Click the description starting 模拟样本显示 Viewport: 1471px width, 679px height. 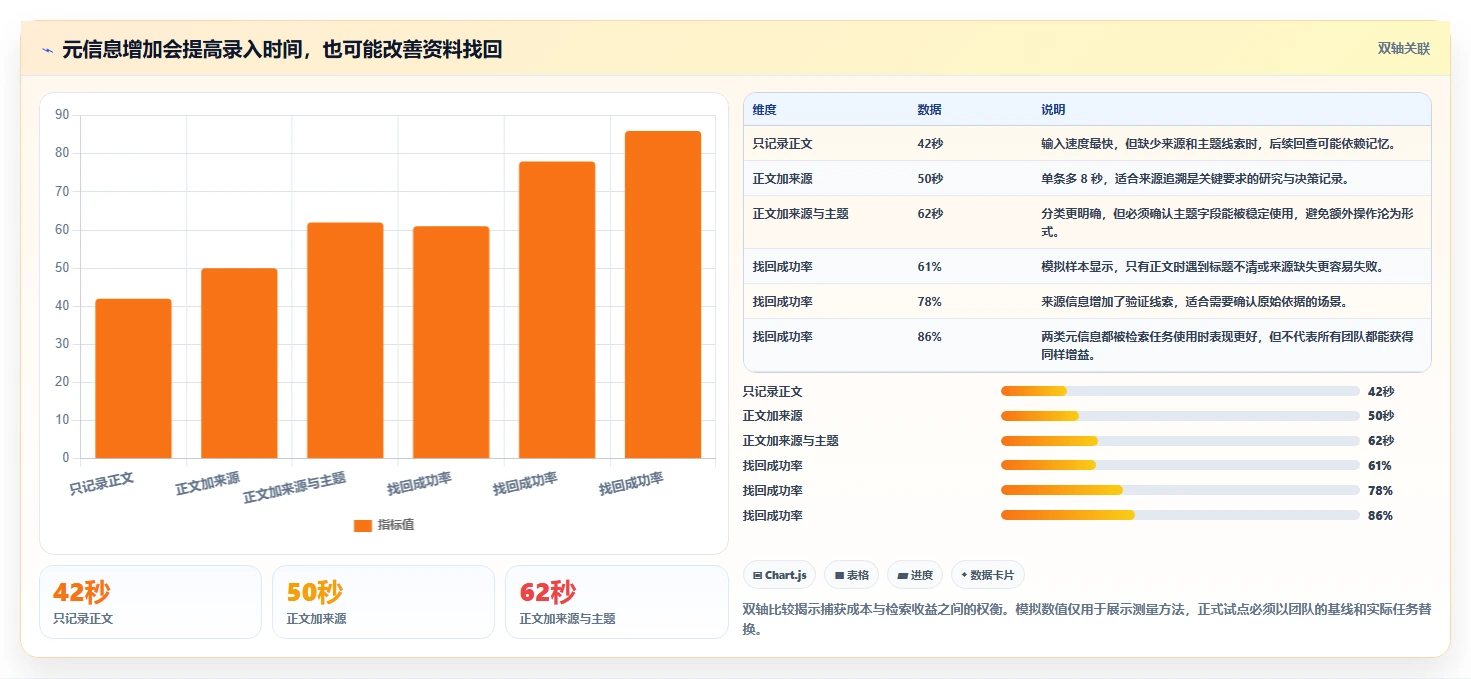1212,267
